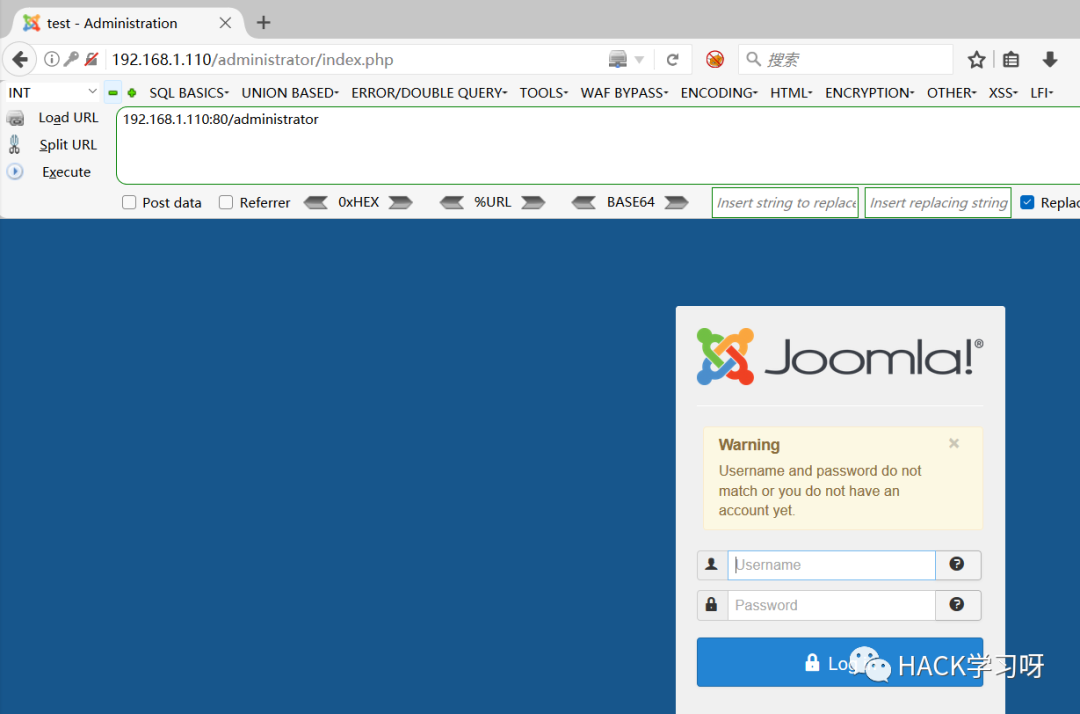Encode %URL with the right arrow
The image size is (1080, 714).
point(533,202)
